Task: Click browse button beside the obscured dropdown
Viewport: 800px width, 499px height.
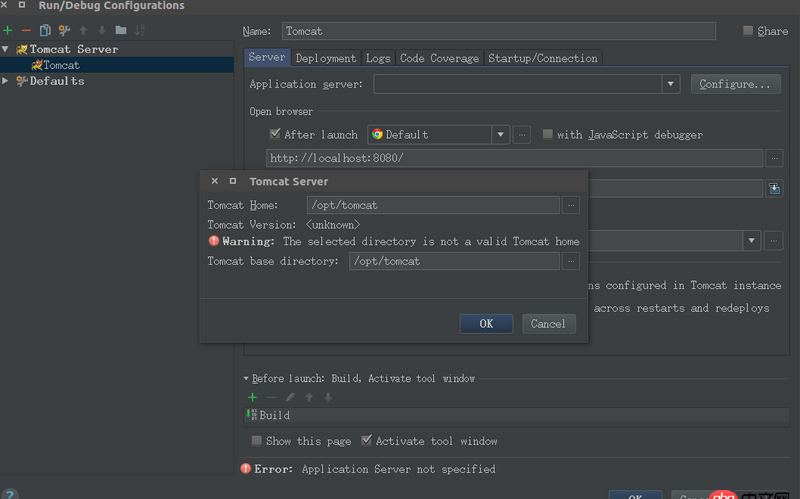Action: pos(774,240)
